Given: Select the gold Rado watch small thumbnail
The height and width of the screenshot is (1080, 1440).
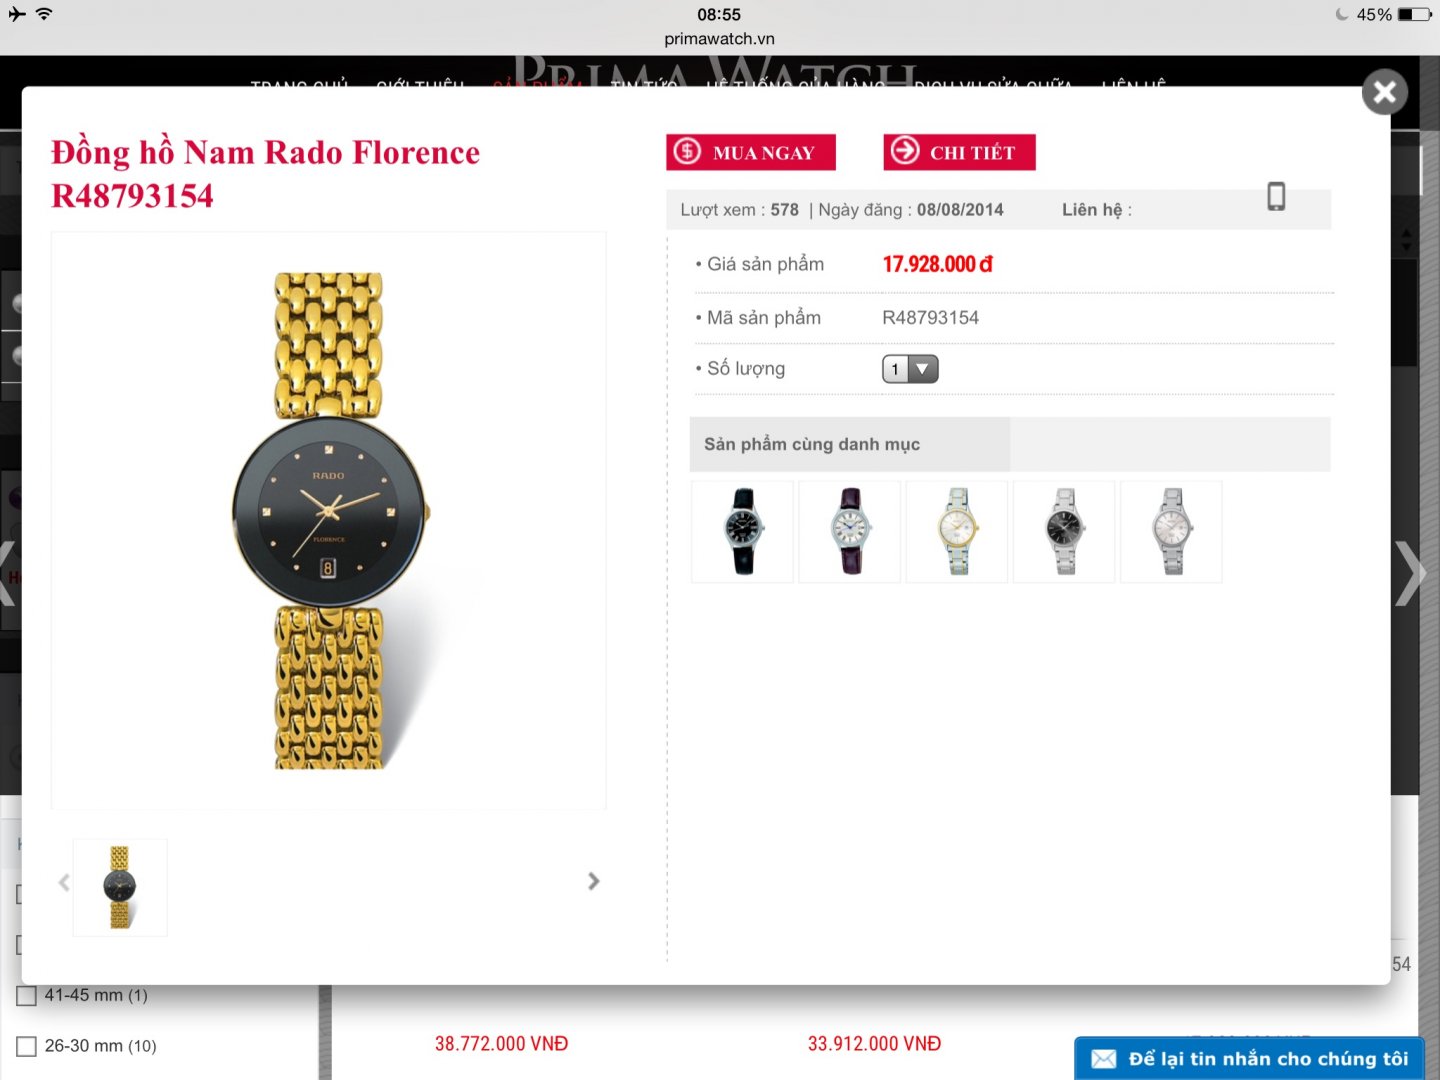Looking at the screenshot, I should click(120, 887).
